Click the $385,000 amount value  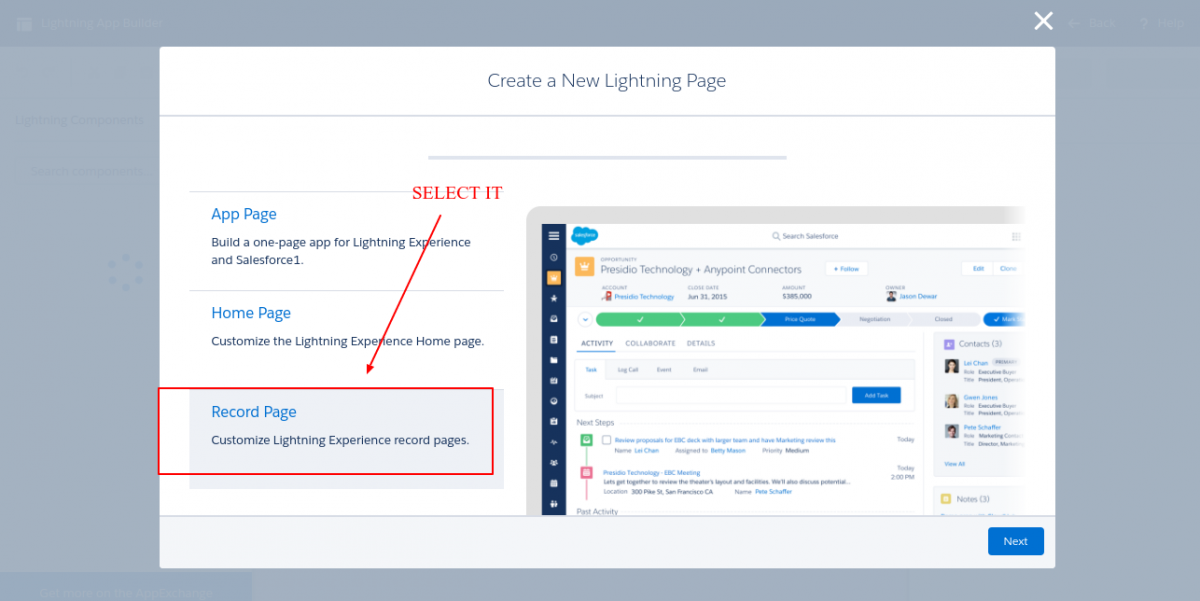pos(797,297)
